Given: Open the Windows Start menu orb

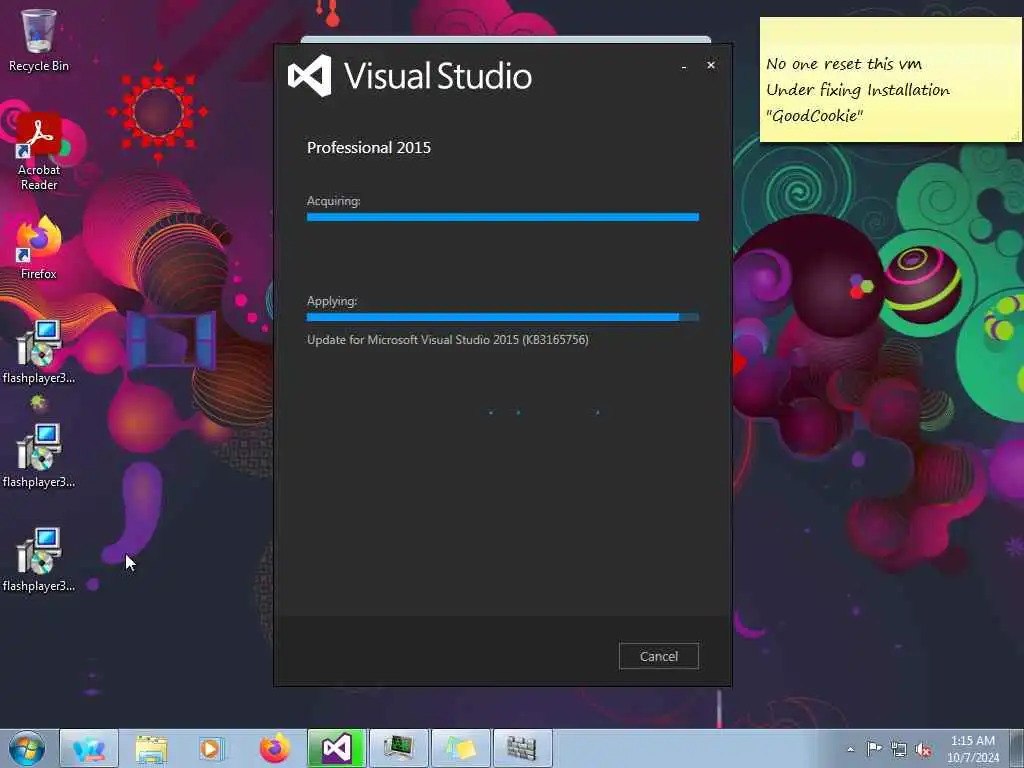Looking at the screenshot, I should 27,748.
